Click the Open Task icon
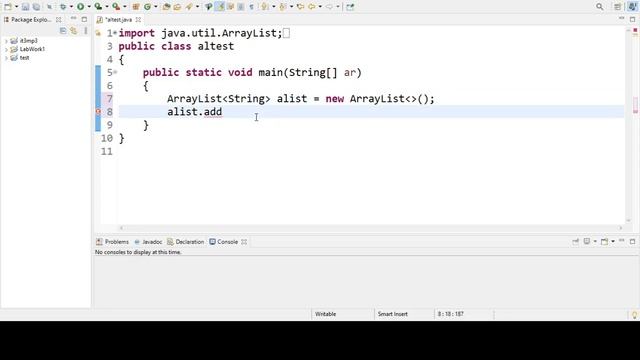The height and width of the screenshot is (360, 640). point(177,7)
